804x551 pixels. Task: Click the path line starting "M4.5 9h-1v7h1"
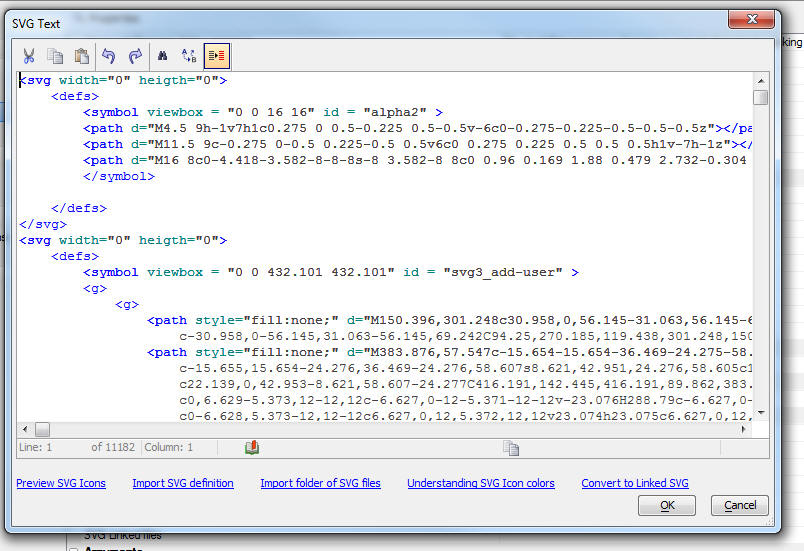(x=418, y=128)
